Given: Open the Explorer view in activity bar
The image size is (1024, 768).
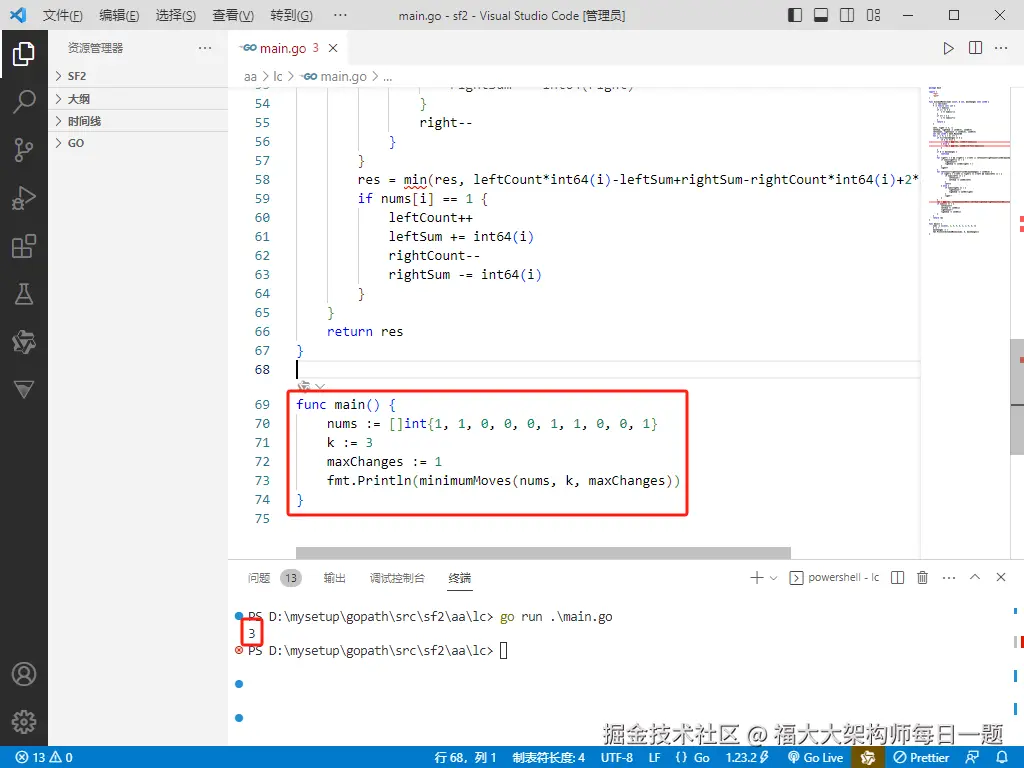Looking at the screenshot, I should (24, 54).
